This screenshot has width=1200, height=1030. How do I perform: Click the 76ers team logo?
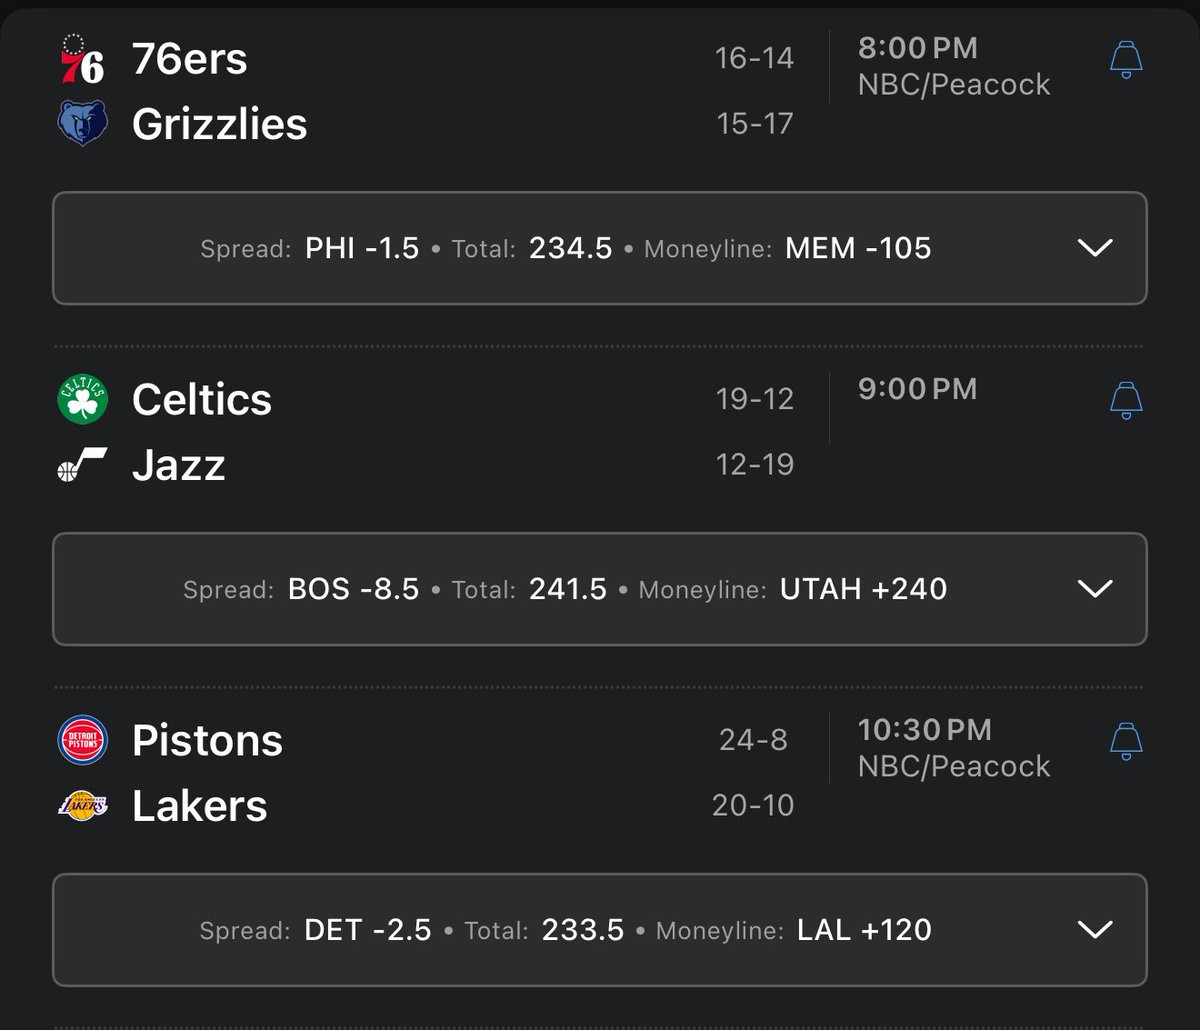point(82,59)
